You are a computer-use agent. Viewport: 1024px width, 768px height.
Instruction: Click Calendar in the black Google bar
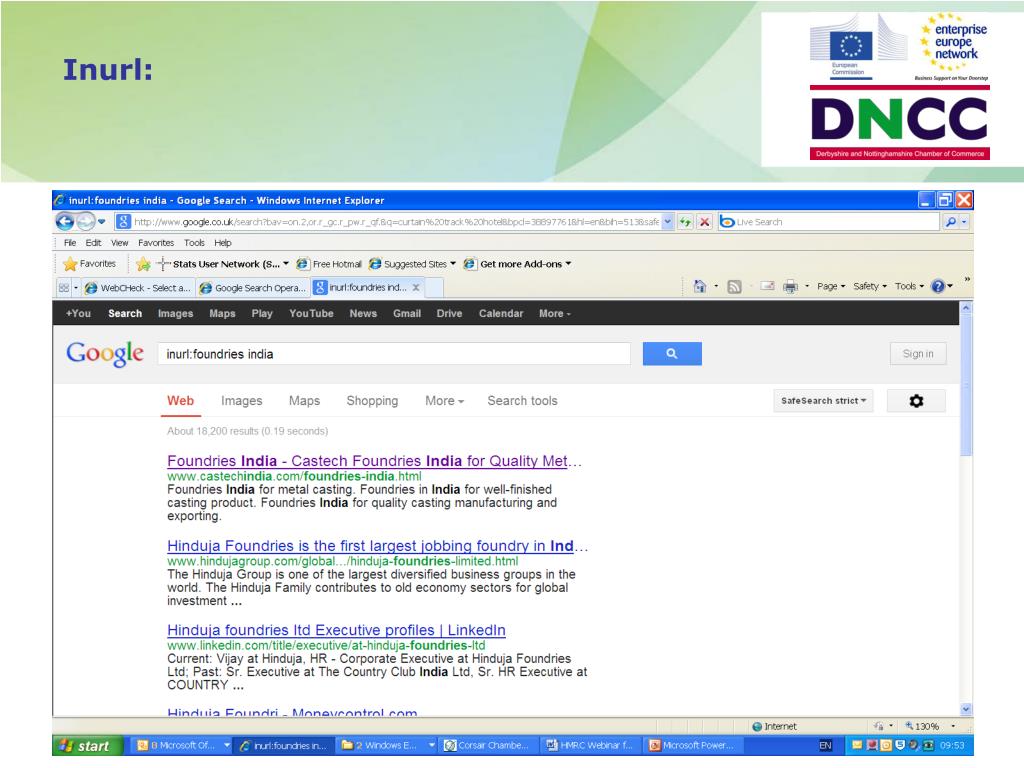(x=501, y=313)
